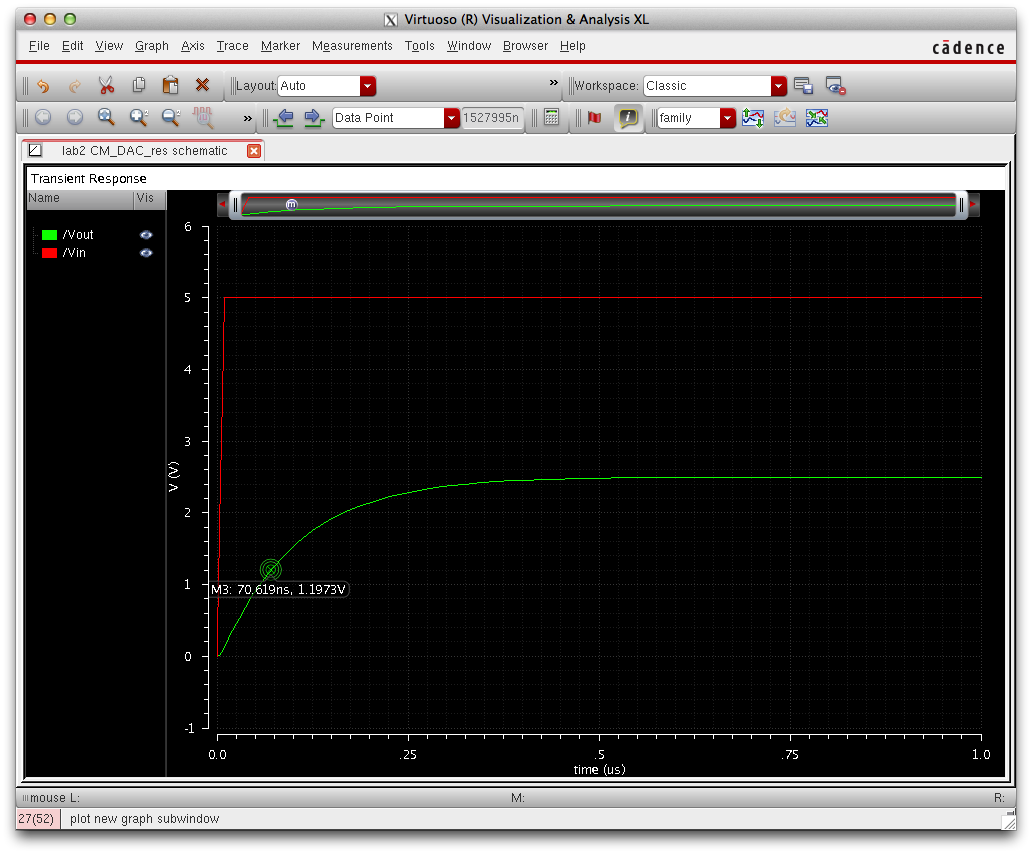The height and width of the screenshot is (854, 1032).
Task: Click the fit-to-window zoom icon
Action: pyautogui.click(x=106, y=118)
